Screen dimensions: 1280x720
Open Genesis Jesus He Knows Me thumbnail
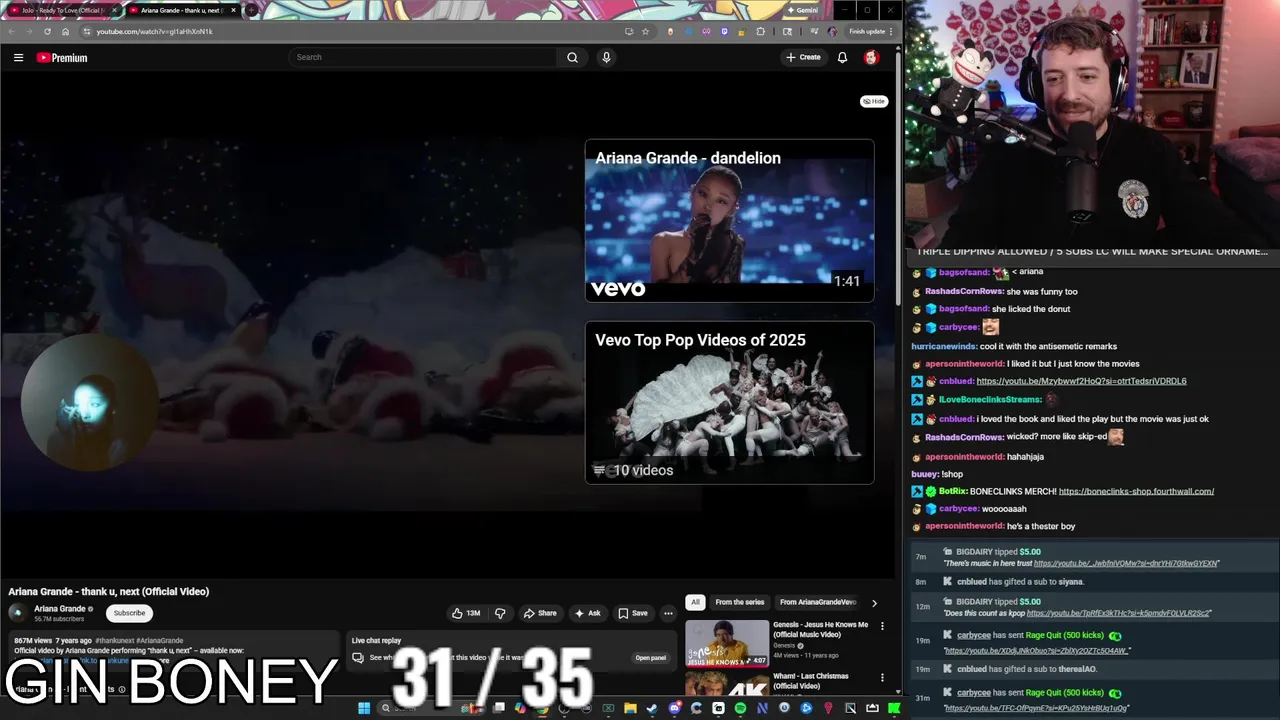click(727, 643)
